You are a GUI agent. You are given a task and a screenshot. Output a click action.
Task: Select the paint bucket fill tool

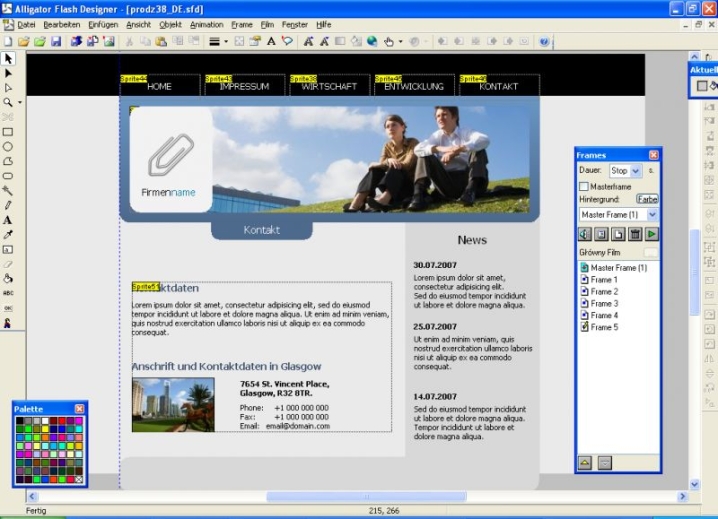coord(8,278)
